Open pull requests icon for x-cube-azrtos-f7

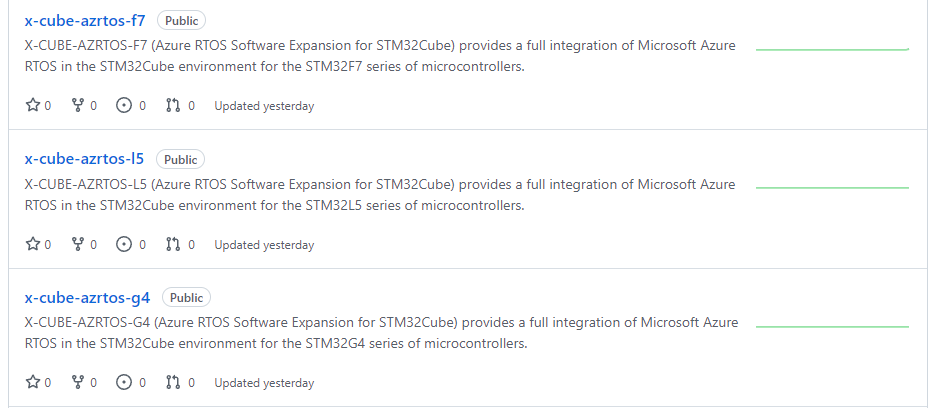[x=172, y=105]
